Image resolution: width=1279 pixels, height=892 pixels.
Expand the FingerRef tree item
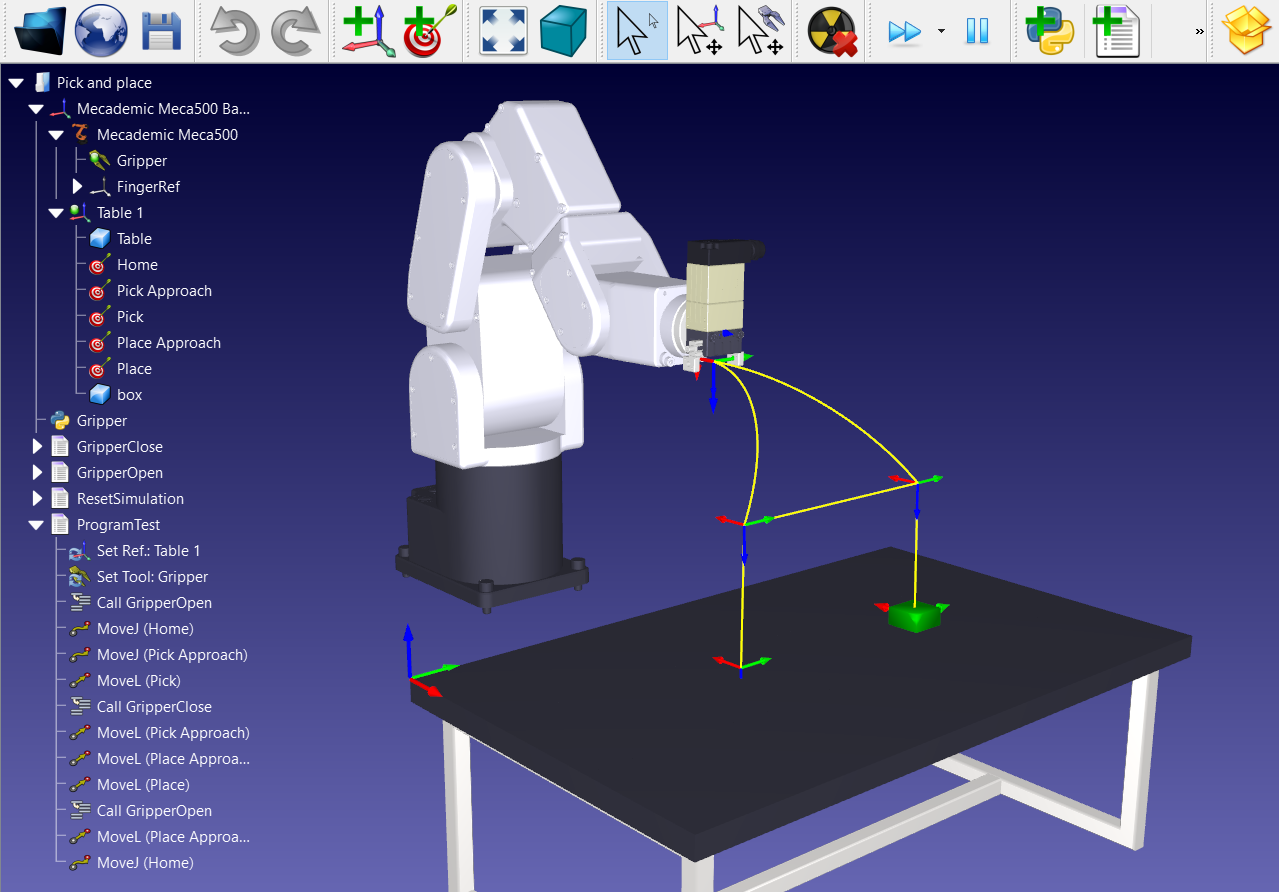coord(77,187)
